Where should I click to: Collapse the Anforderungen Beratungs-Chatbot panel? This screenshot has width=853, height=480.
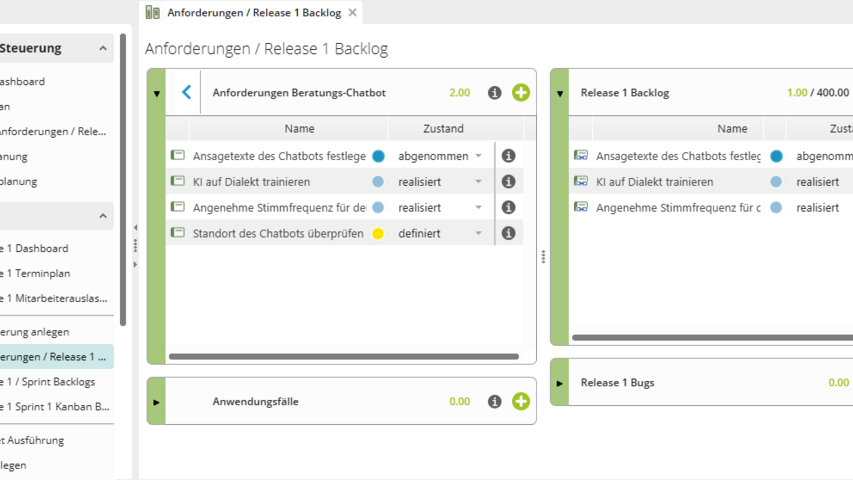tap(157, 94)
